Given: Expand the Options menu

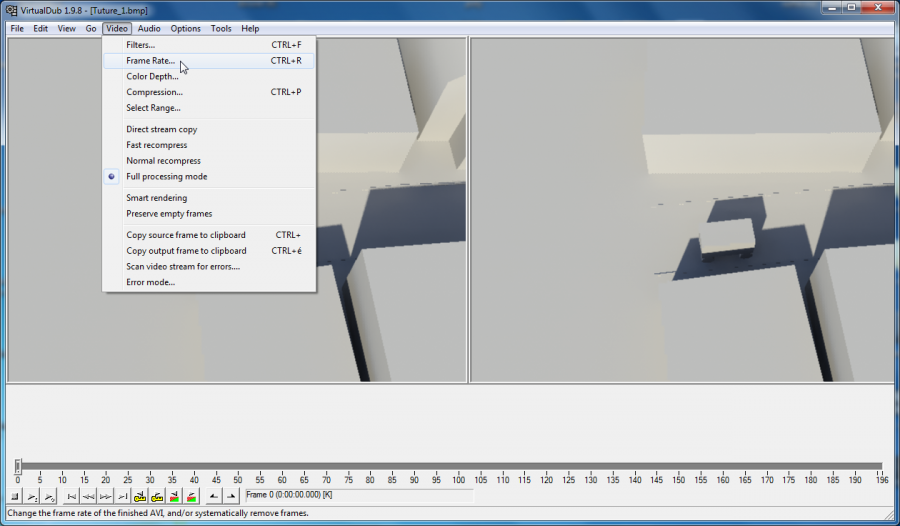Looking at the screenshot, I should click(185, 29).
